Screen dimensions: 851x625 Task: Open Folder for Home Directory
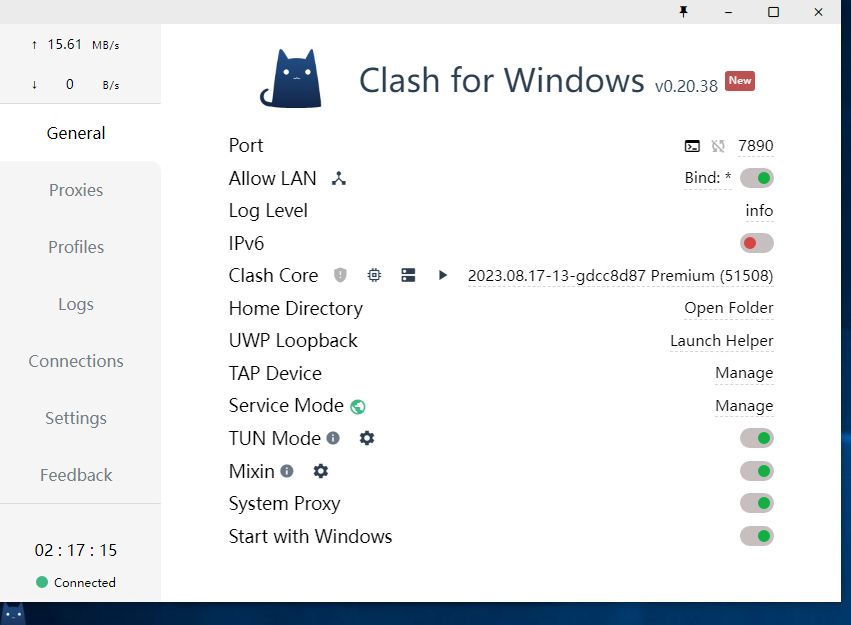(728, 308)
